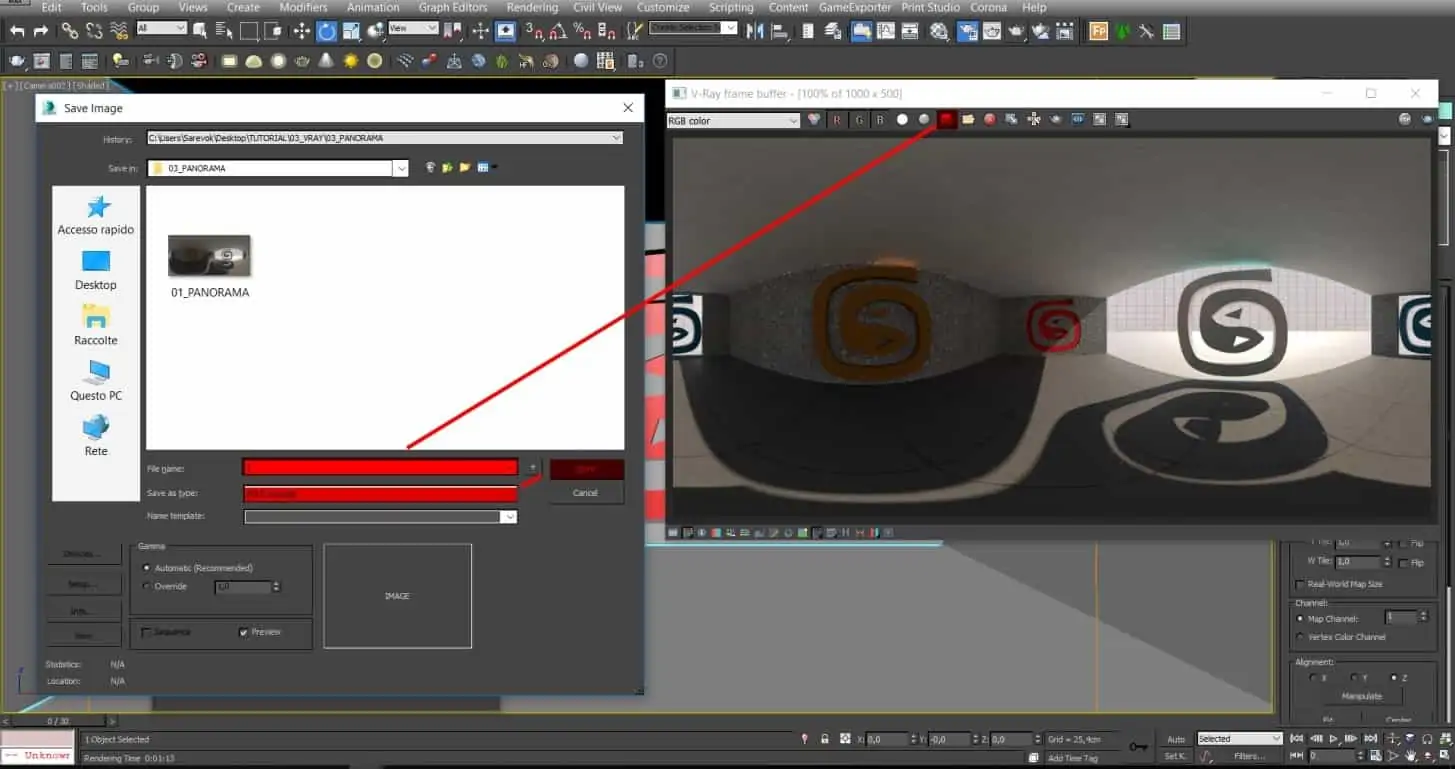The image size is (1455, 769).
Task: Click the cone primitive icon
Action: click(x=326, y=61)
